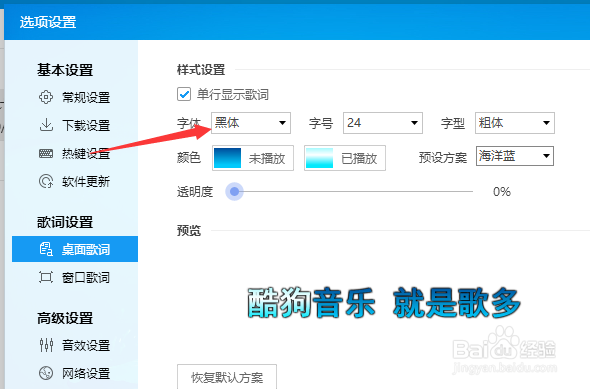Click the equalizer sliders icon beside 音效设置
This screenshot has height=389, width=590.
(46, 345)
